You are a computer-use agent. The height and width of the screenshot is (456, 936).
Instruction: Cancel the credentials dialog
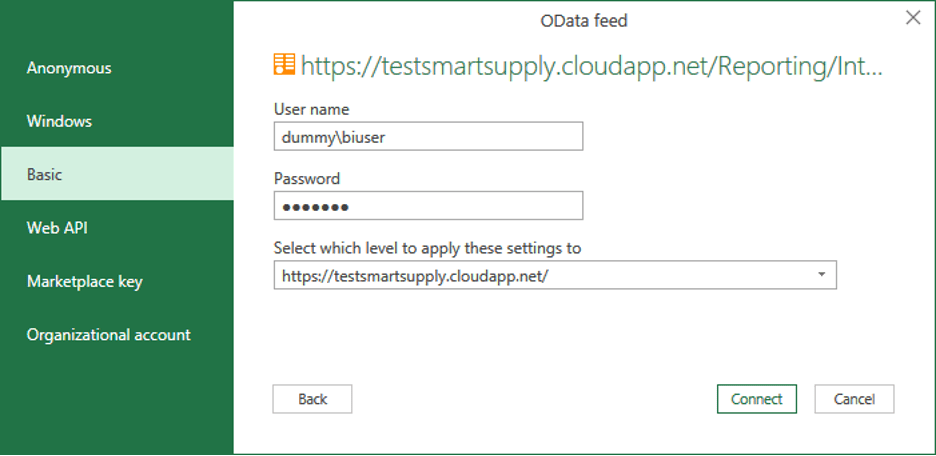pyautogui.click(x=854, y=399)
